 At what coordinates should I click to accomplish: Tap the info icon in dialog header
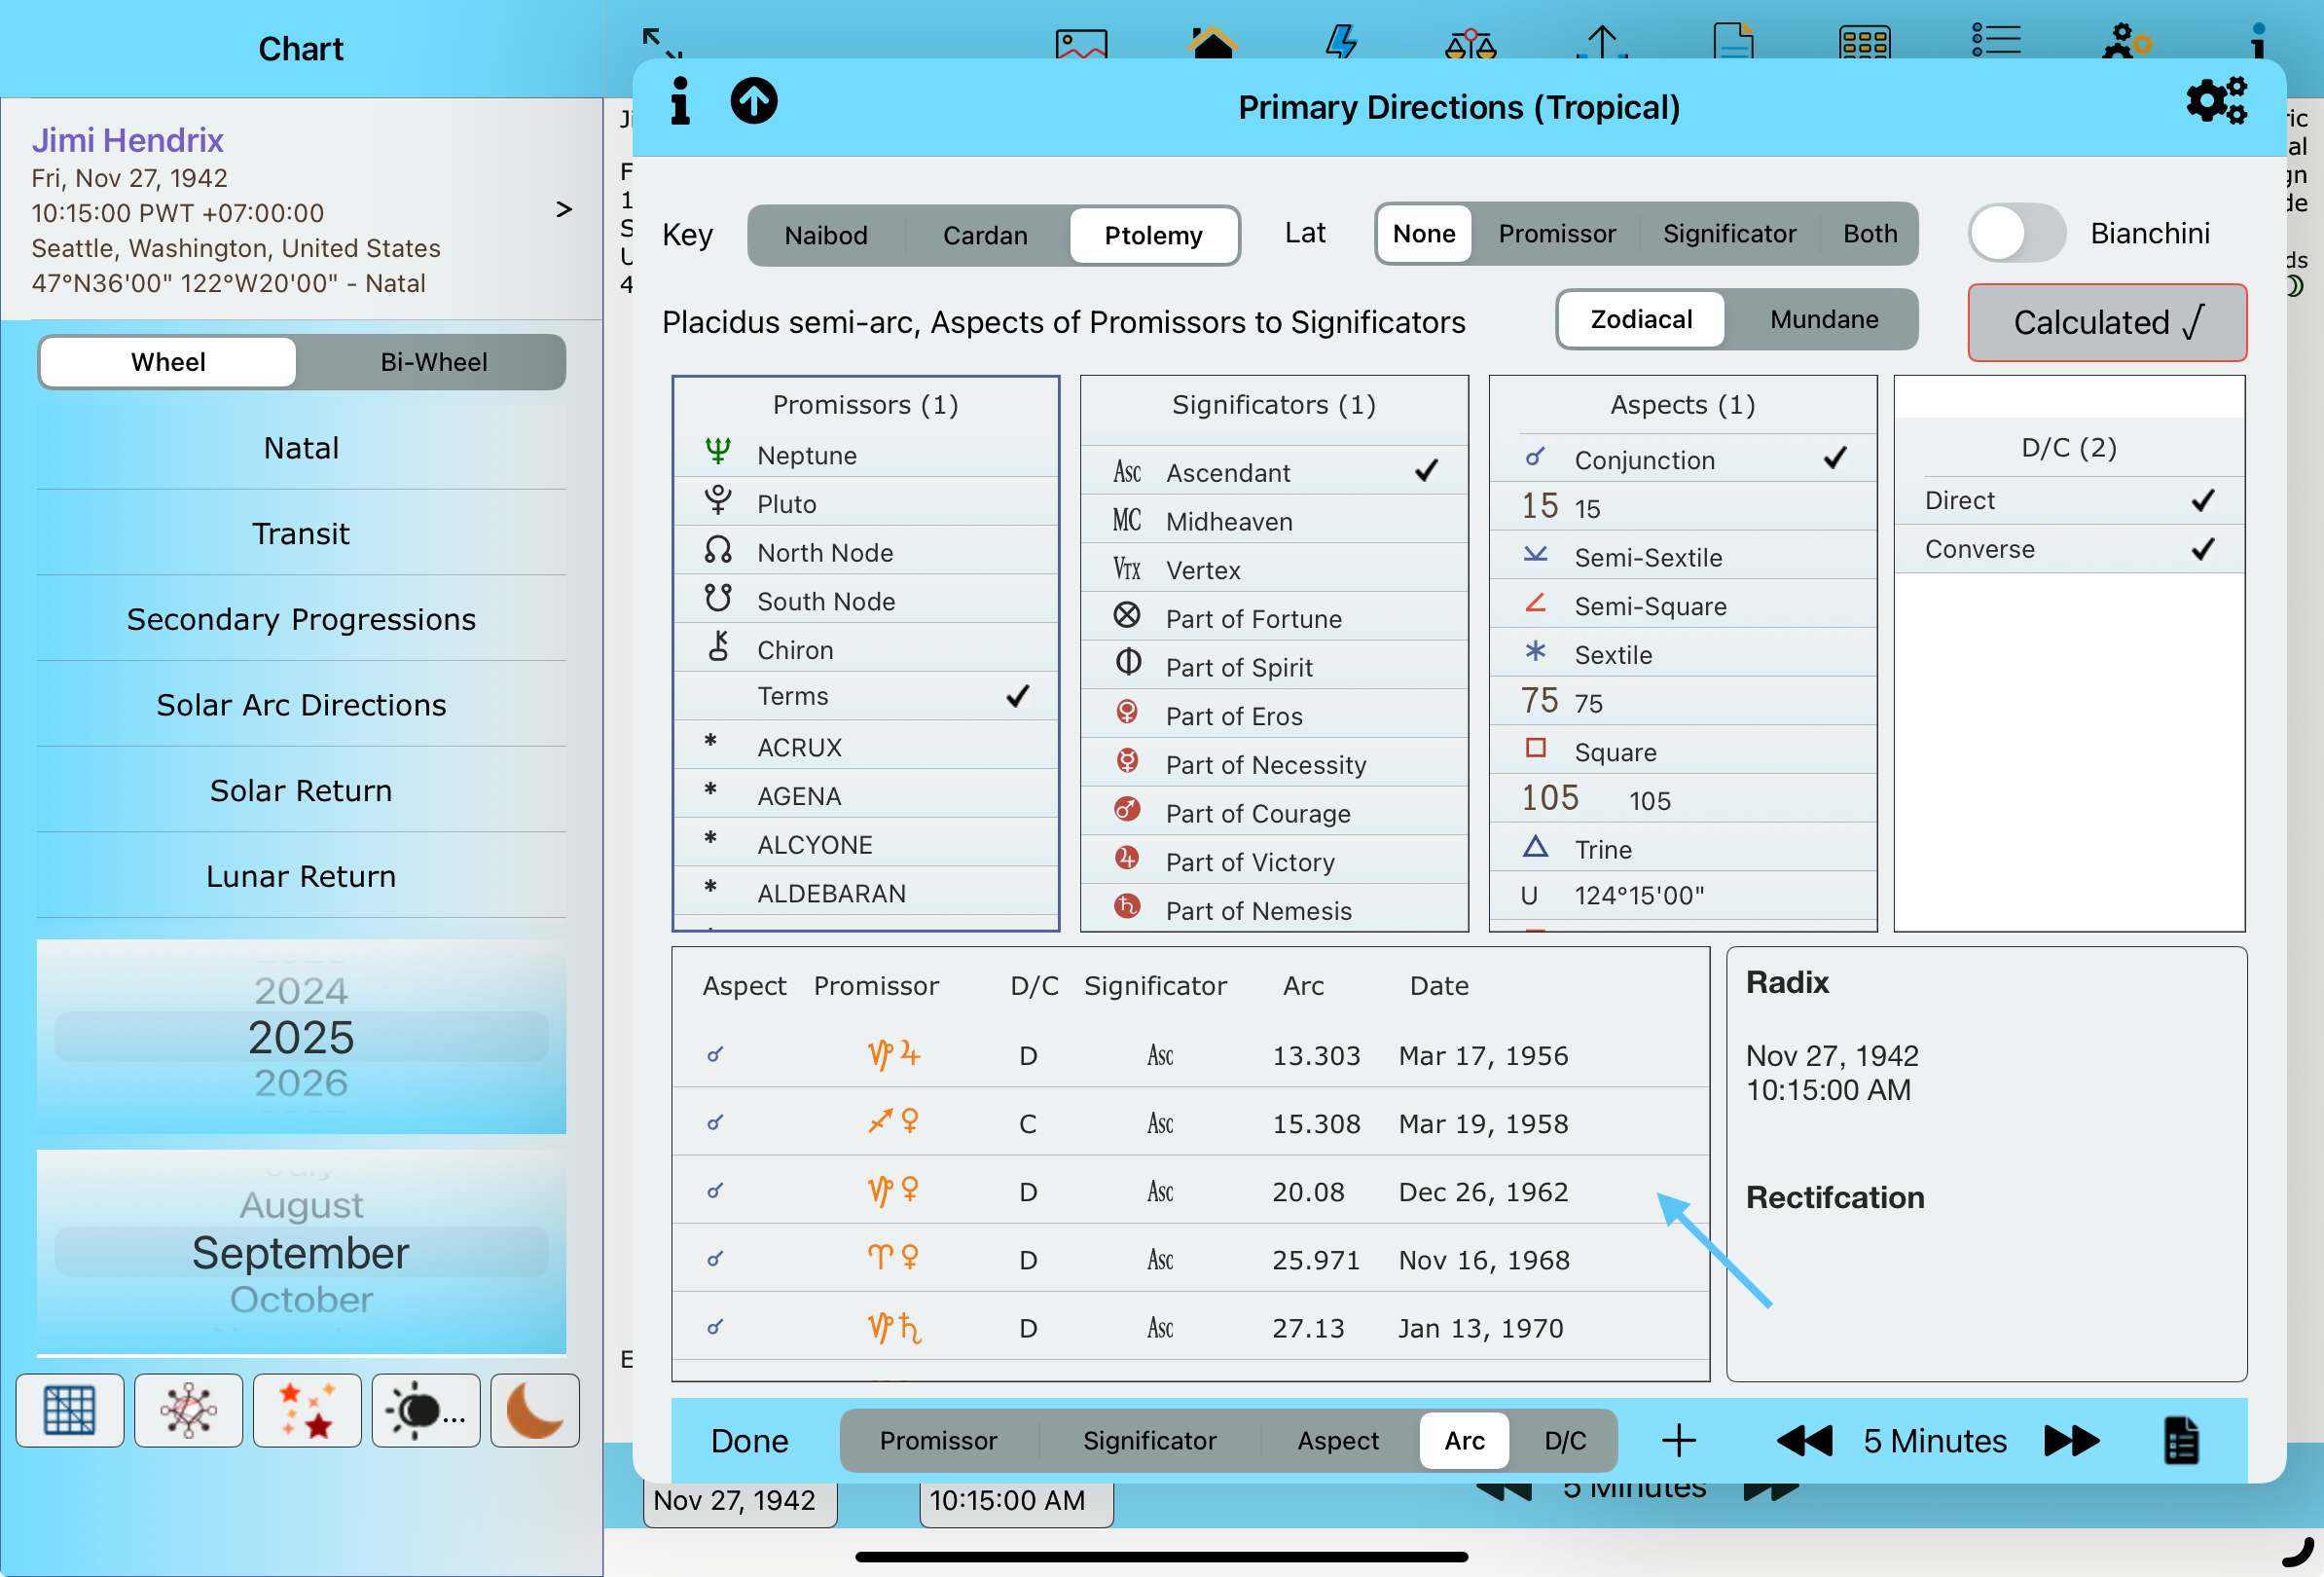click(x=680, y=101)
